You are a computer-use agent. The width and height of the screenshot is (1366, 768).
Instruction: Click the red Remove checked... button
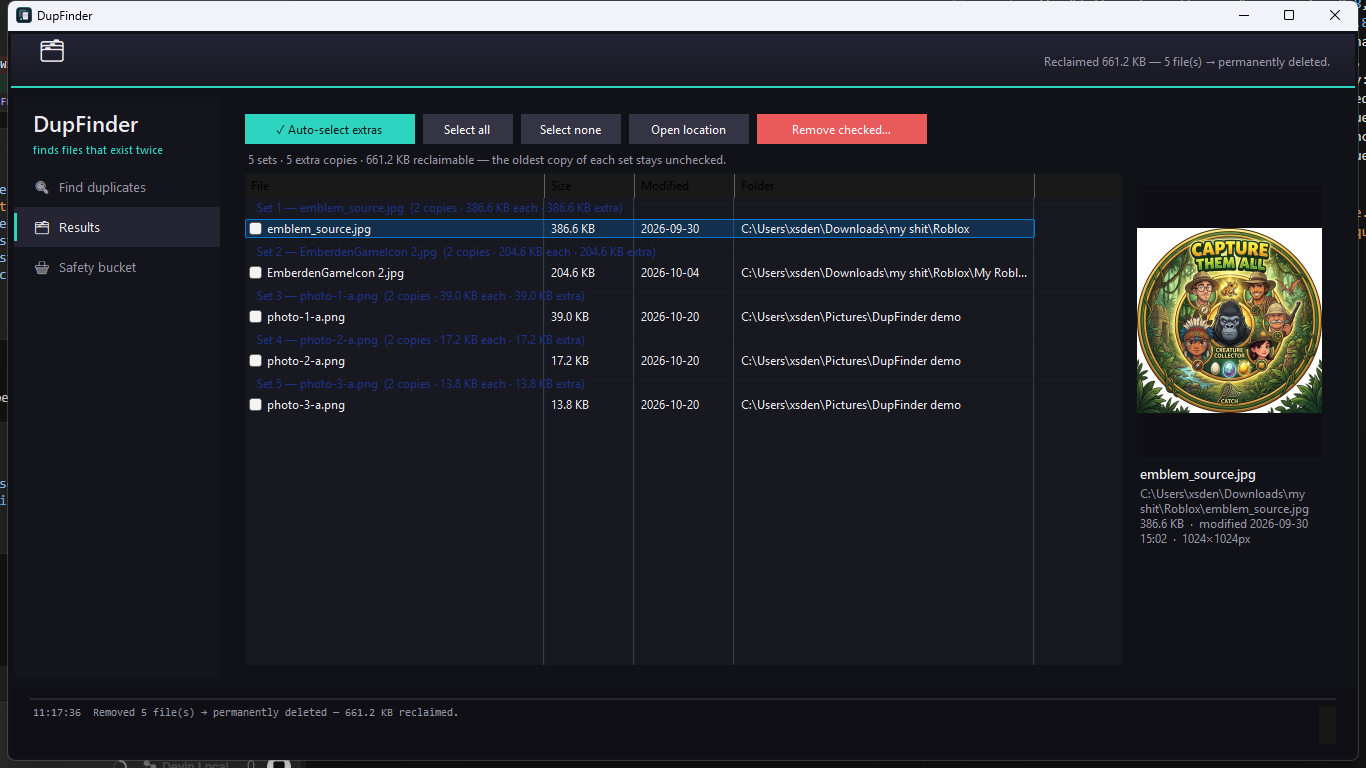(842, 129)
